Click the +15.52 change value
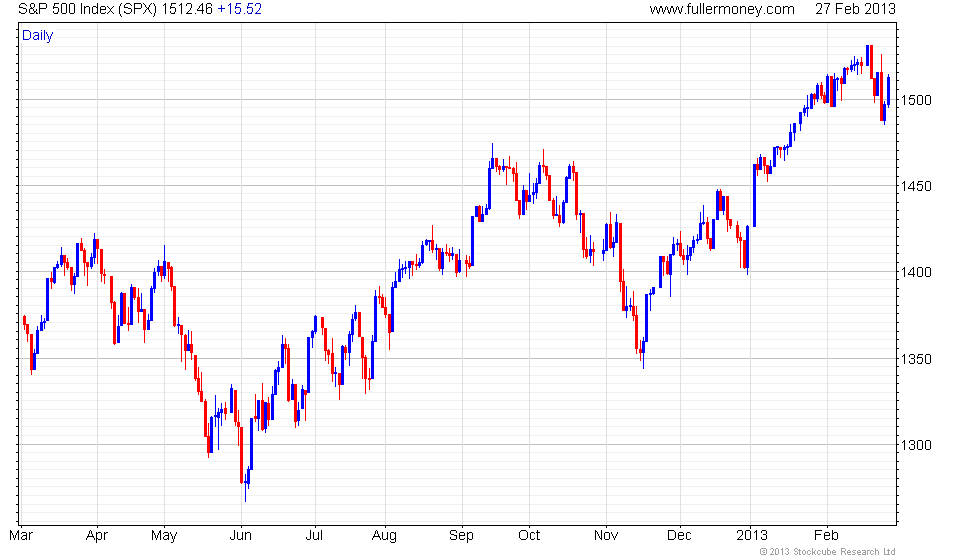This screenshot has height=560, width=980. (x=239, y=9)
